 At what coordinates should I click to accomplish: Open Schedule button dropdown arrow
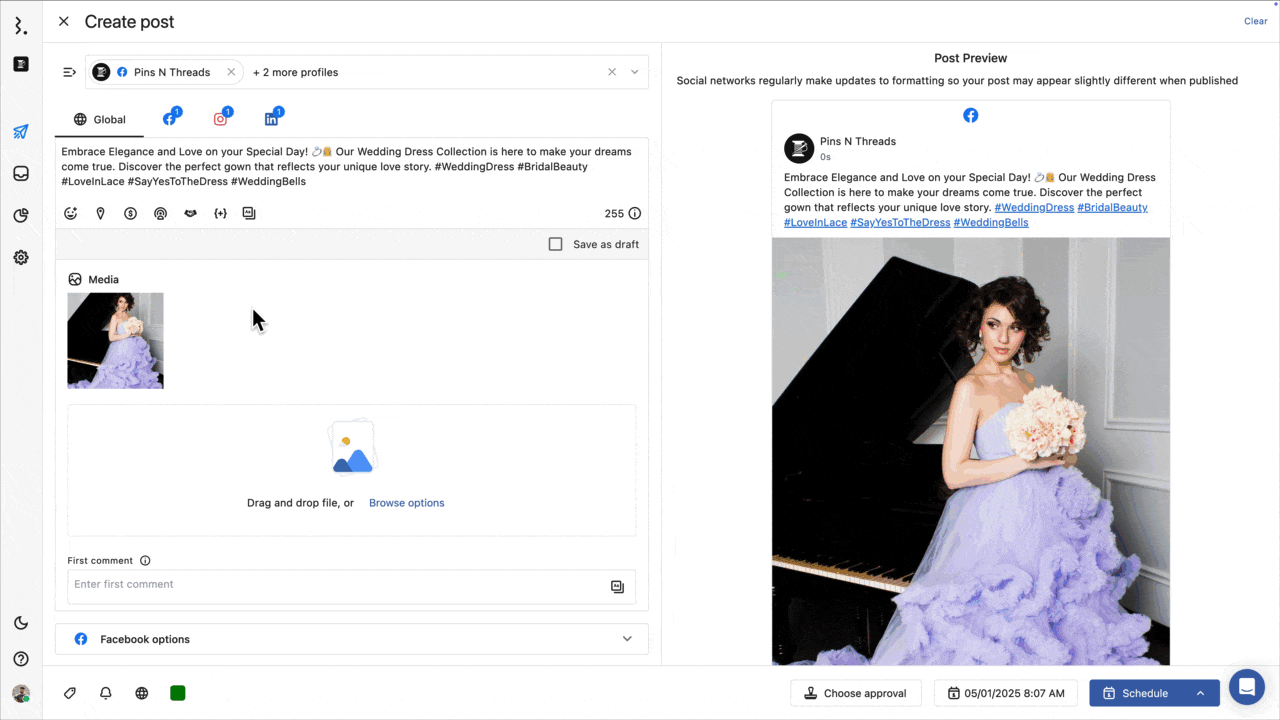coord(1200,693)
